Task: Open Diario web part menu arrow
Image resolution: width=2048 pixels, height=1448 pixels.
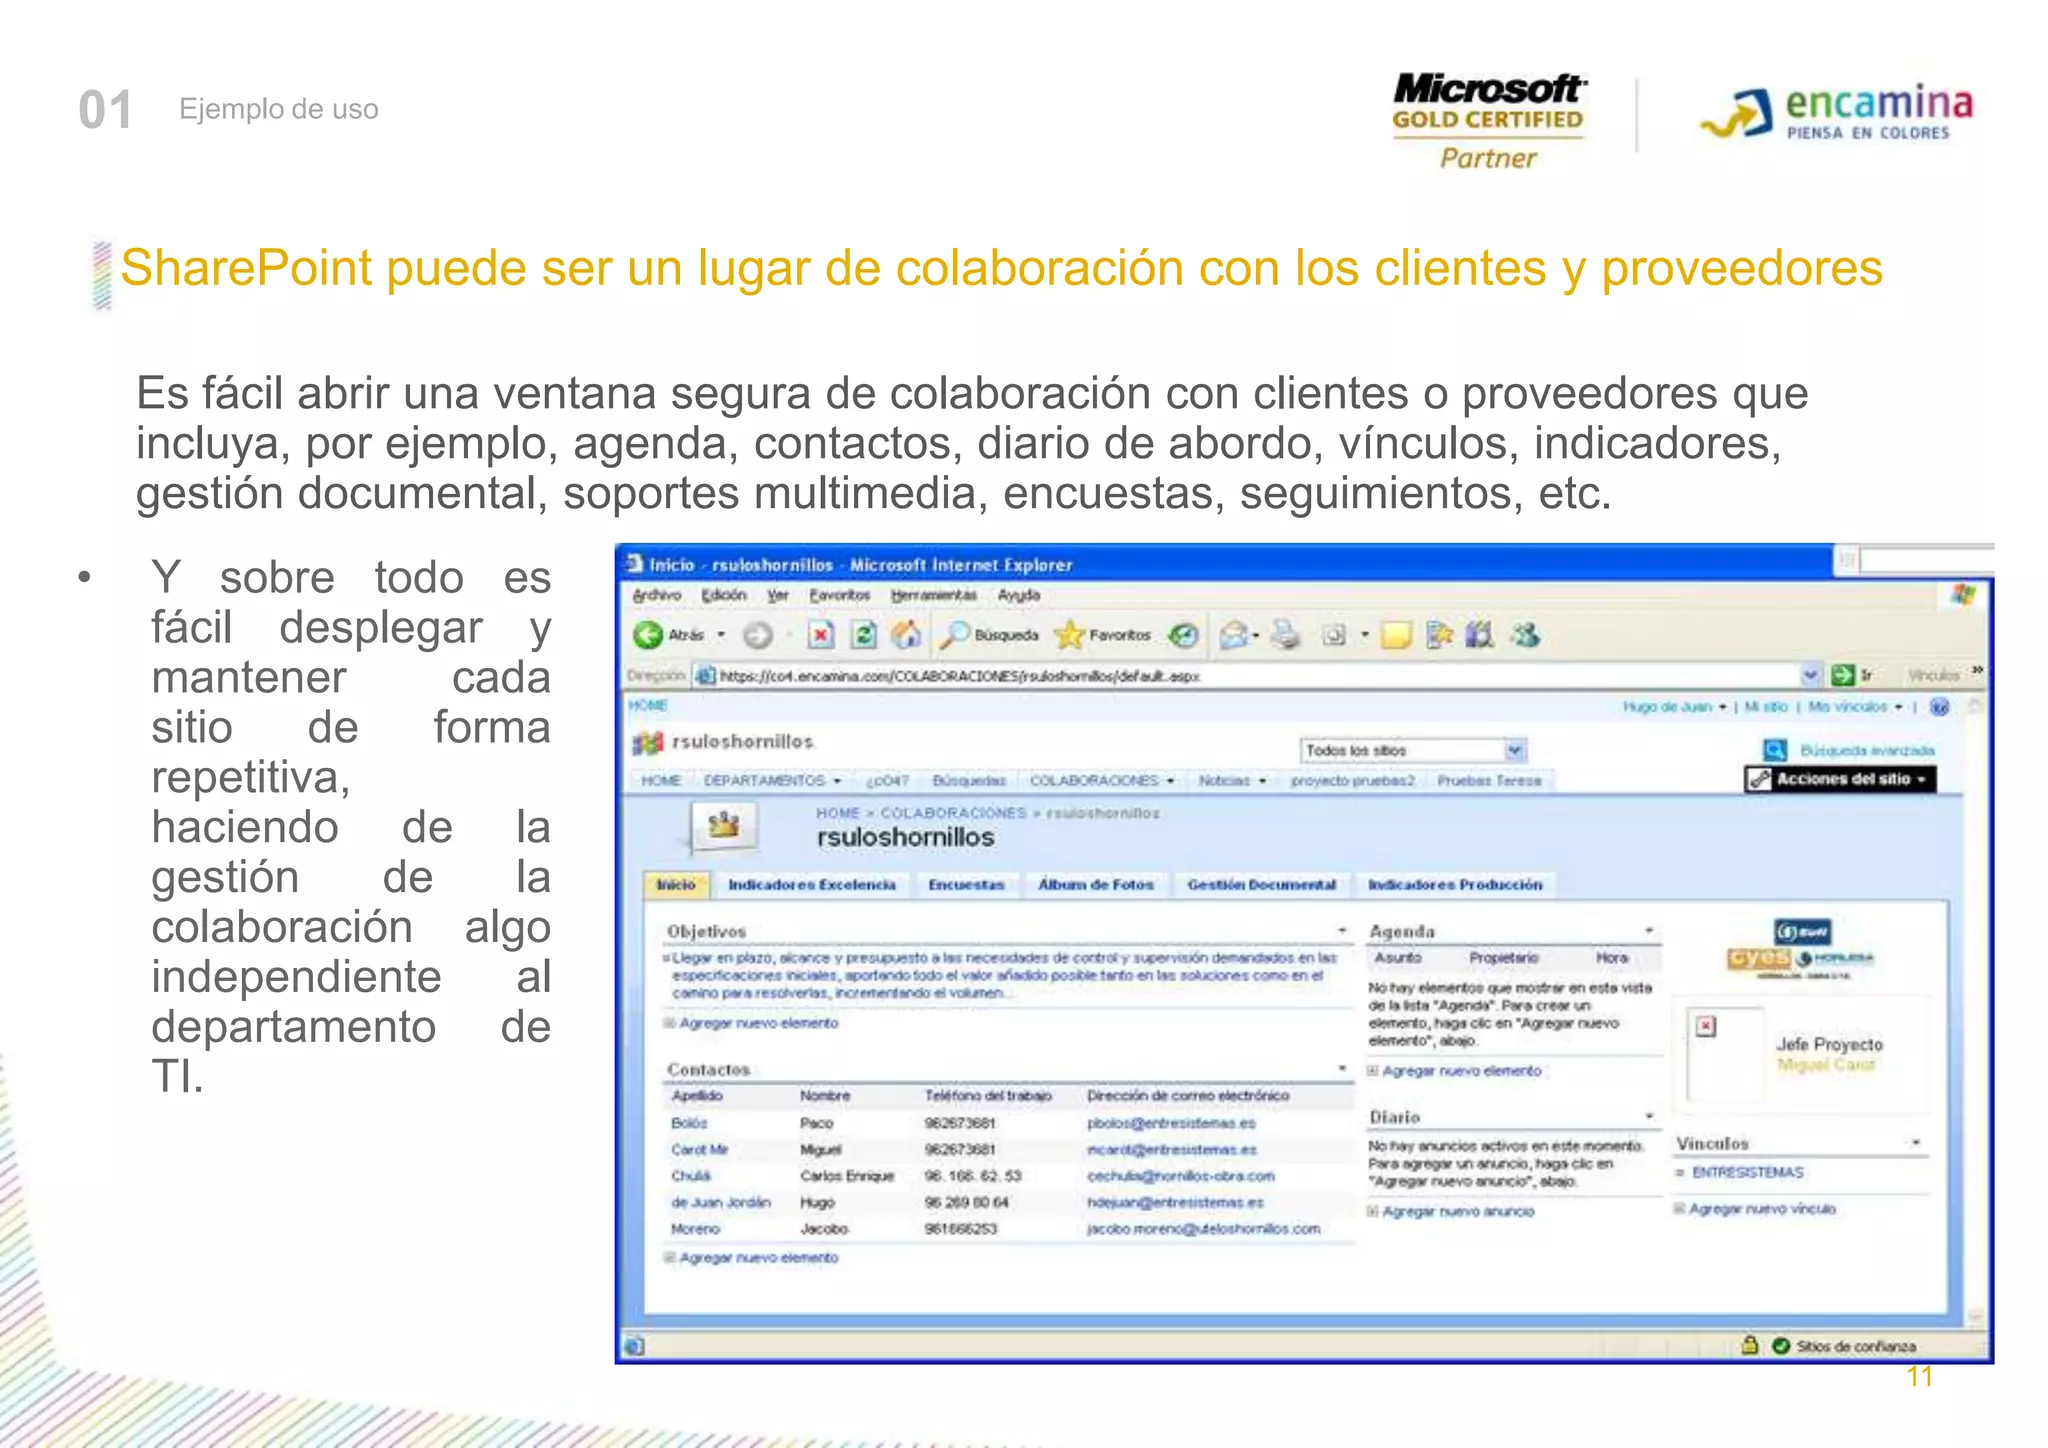Action: click(1649, 1115)
